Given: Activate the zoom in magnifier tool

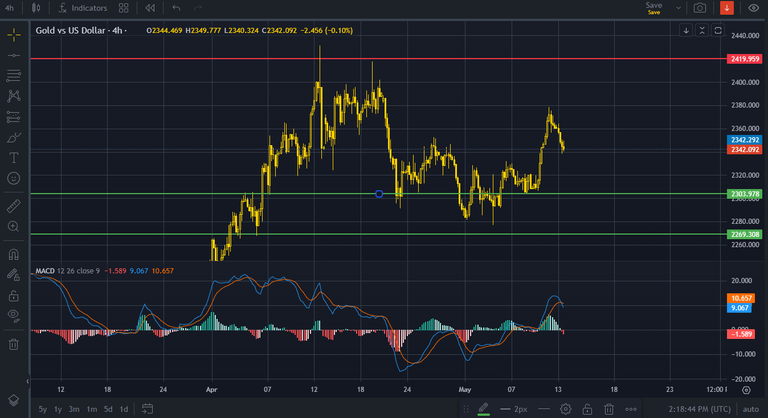Looking at the screenshot, I should [x=14, y=227].
